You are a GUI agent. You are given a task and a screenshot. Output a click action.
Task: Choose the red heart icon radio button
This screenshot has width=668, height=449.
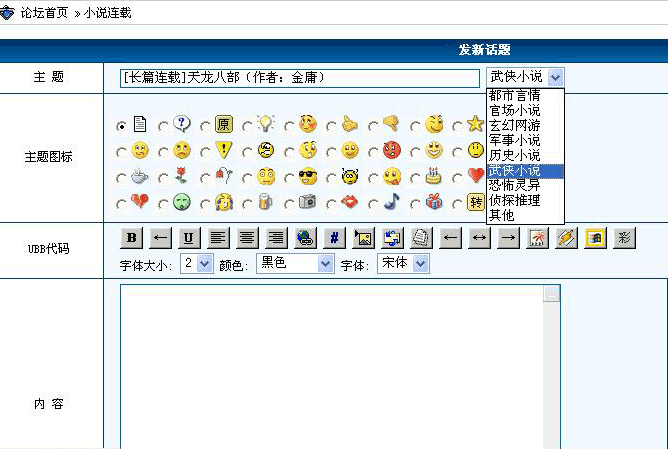[457, 178]
